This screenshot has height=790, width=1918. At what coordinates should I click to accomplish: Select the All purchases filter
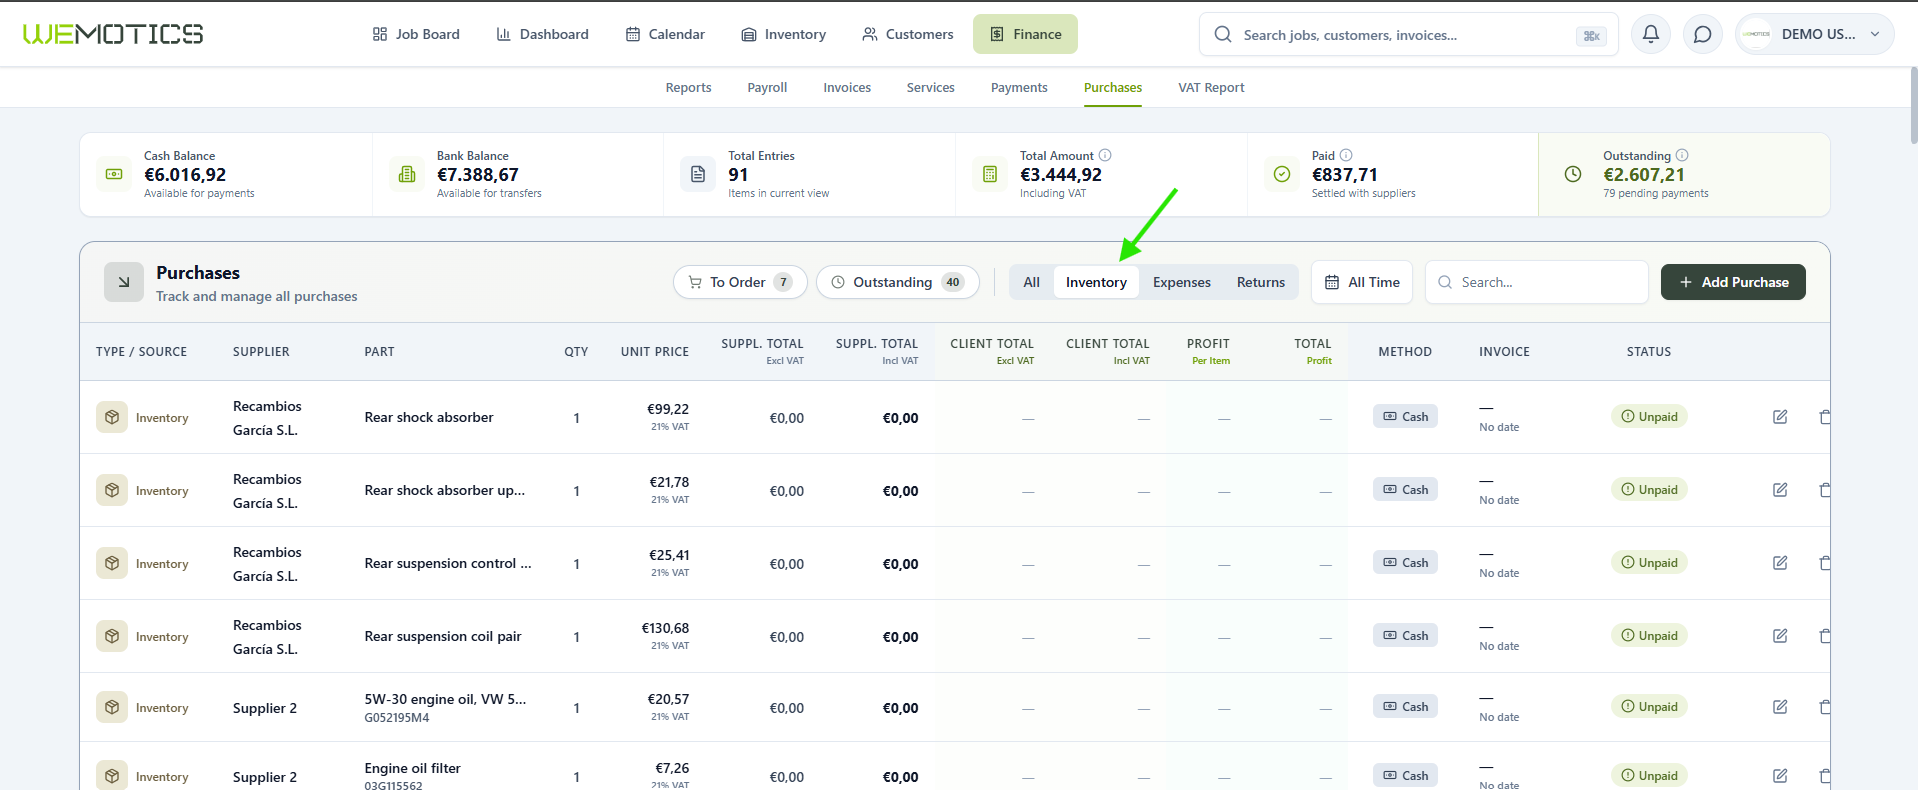(1031, 282)
